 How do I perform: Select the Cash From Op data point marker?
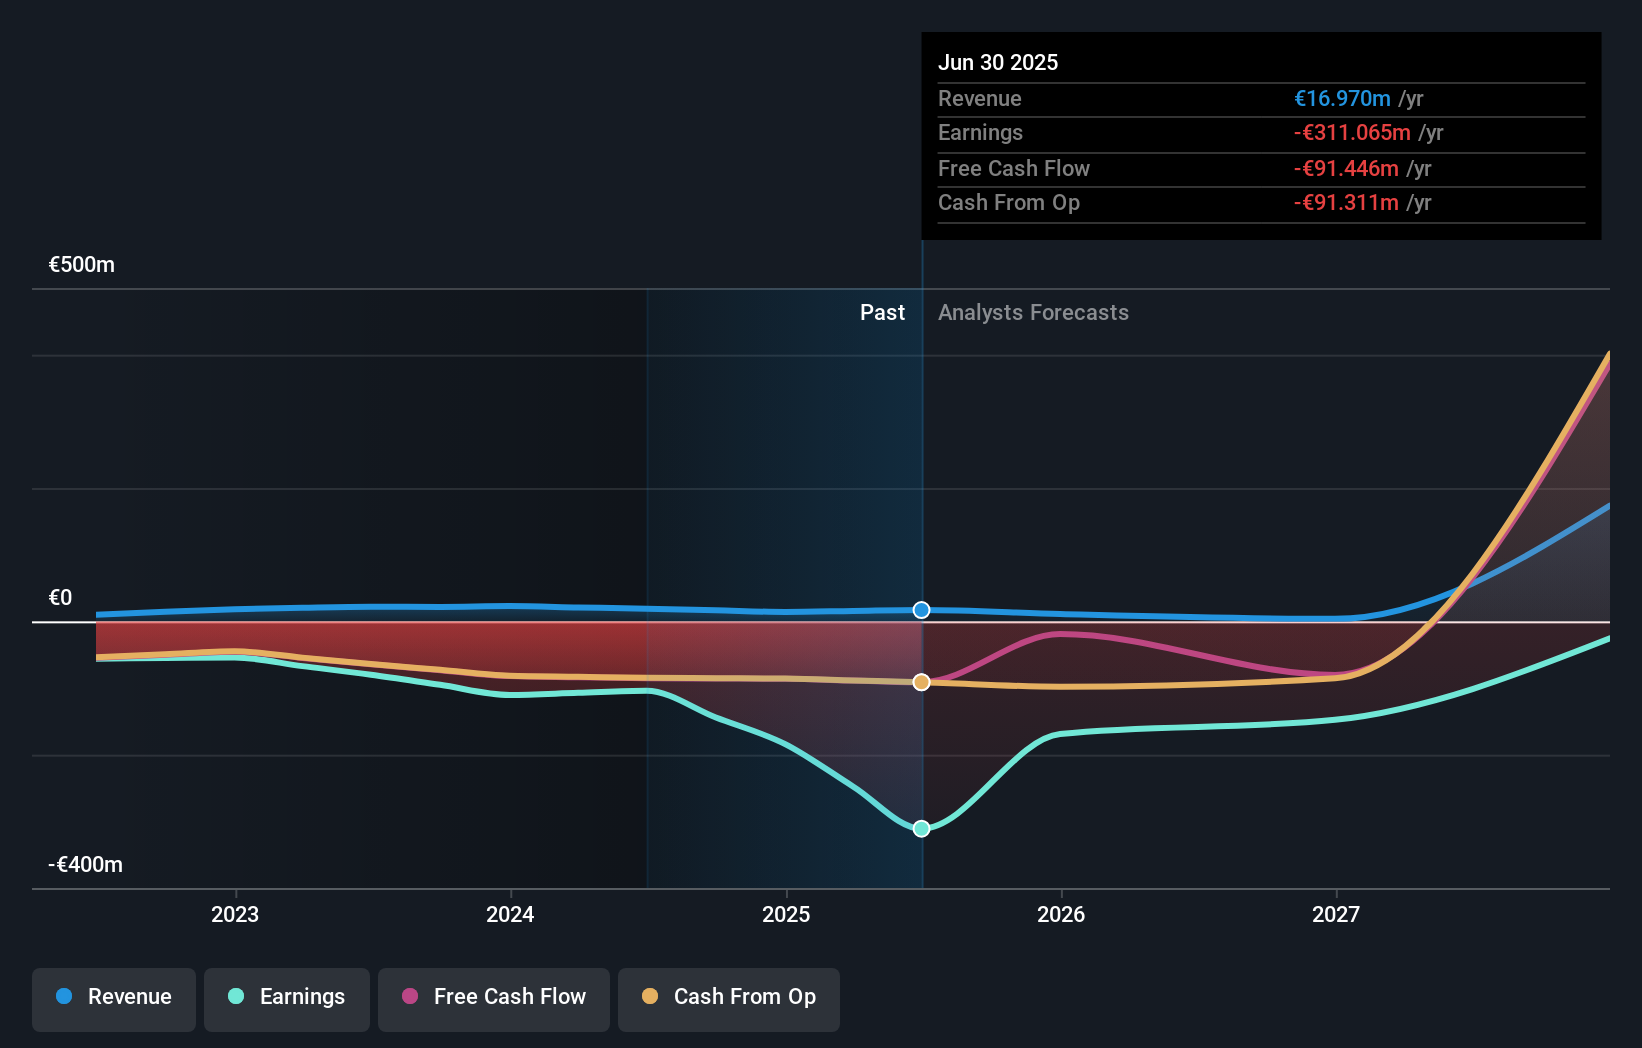point(922,682)
